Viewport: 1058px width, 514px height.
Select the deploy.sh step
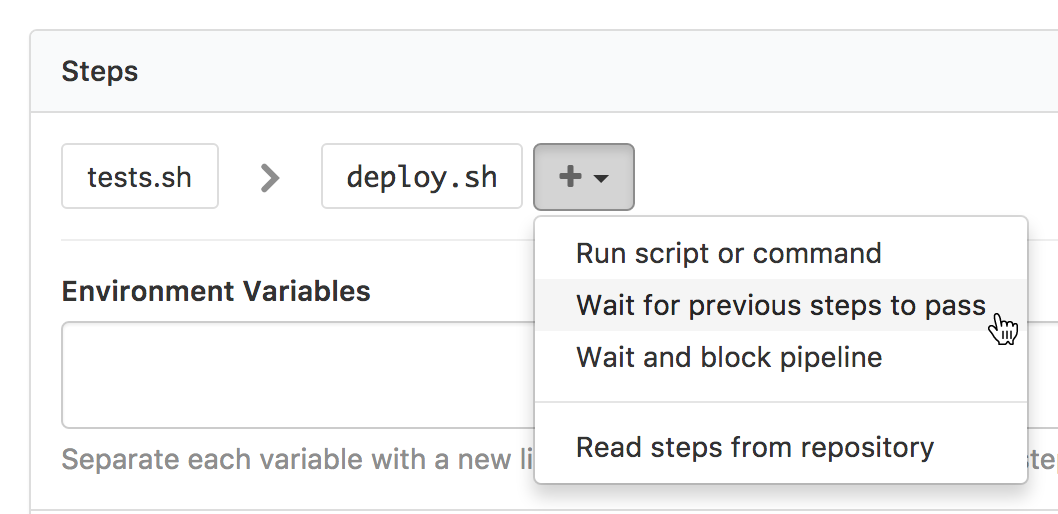tap(422, 176)
